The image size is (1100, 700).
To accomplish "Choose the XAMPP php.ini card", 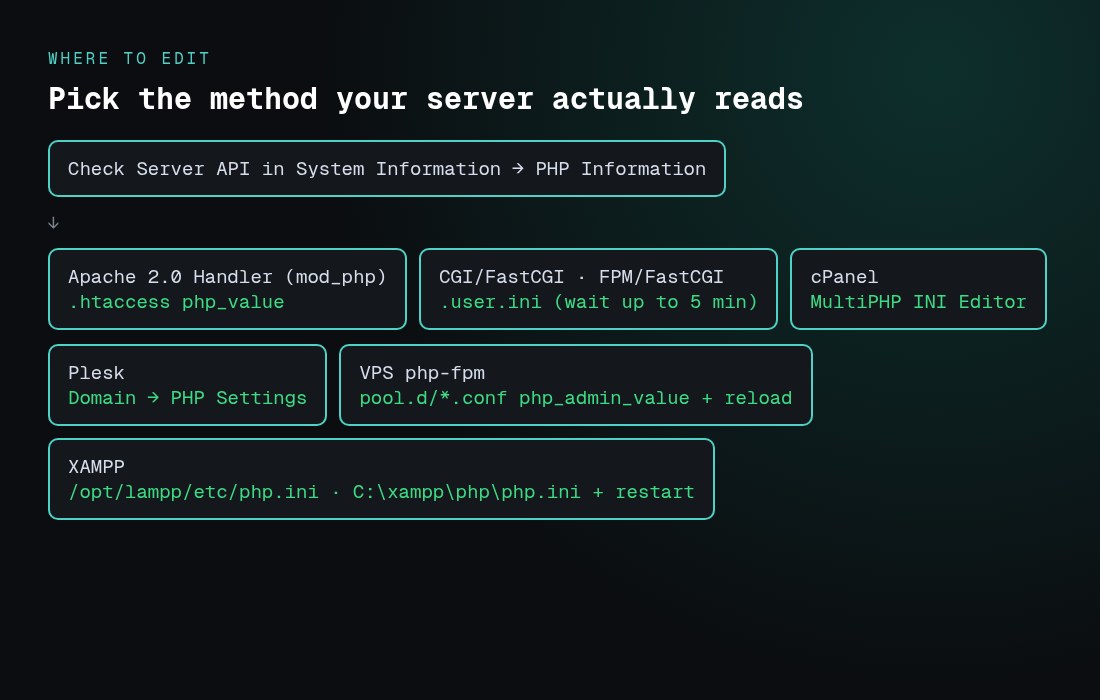I will pyautogui.click(x=382, y=479).
